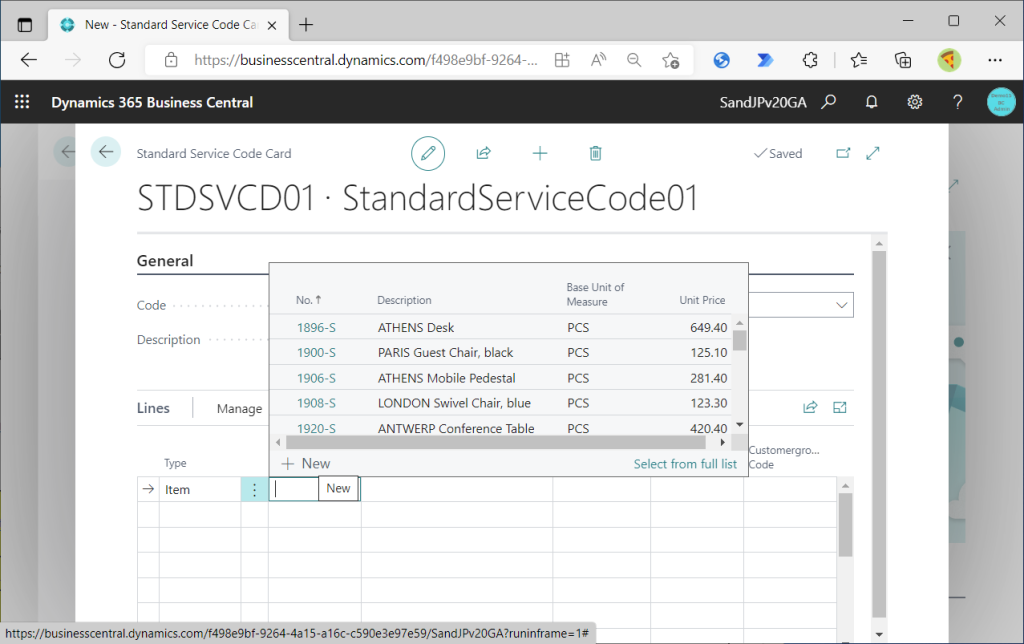The image size is (1024, 644).
Task: Open the help question mark
Action: [x=957, y=102]
